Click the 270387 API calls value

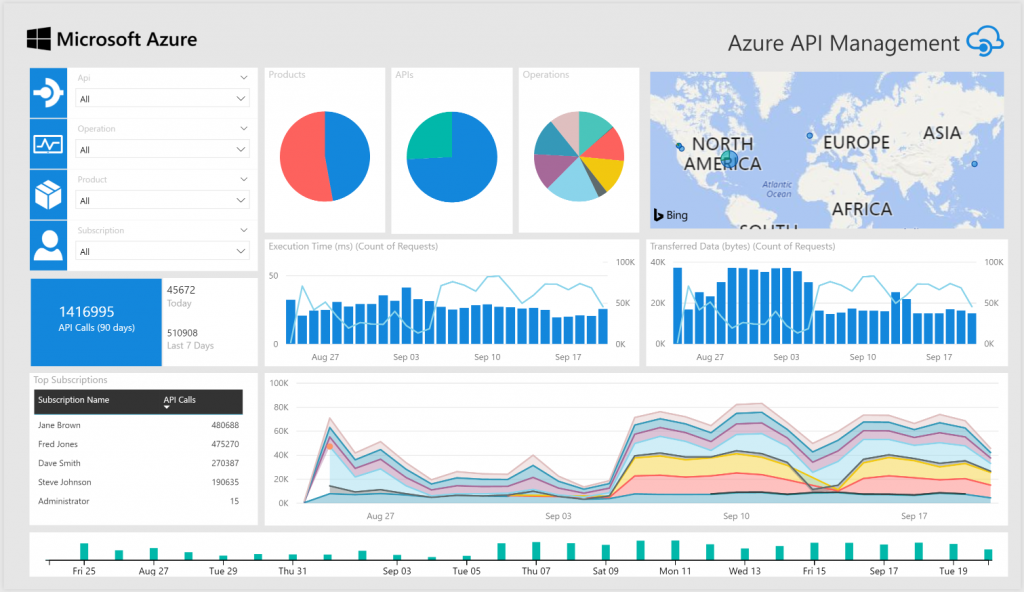point(225,463)
